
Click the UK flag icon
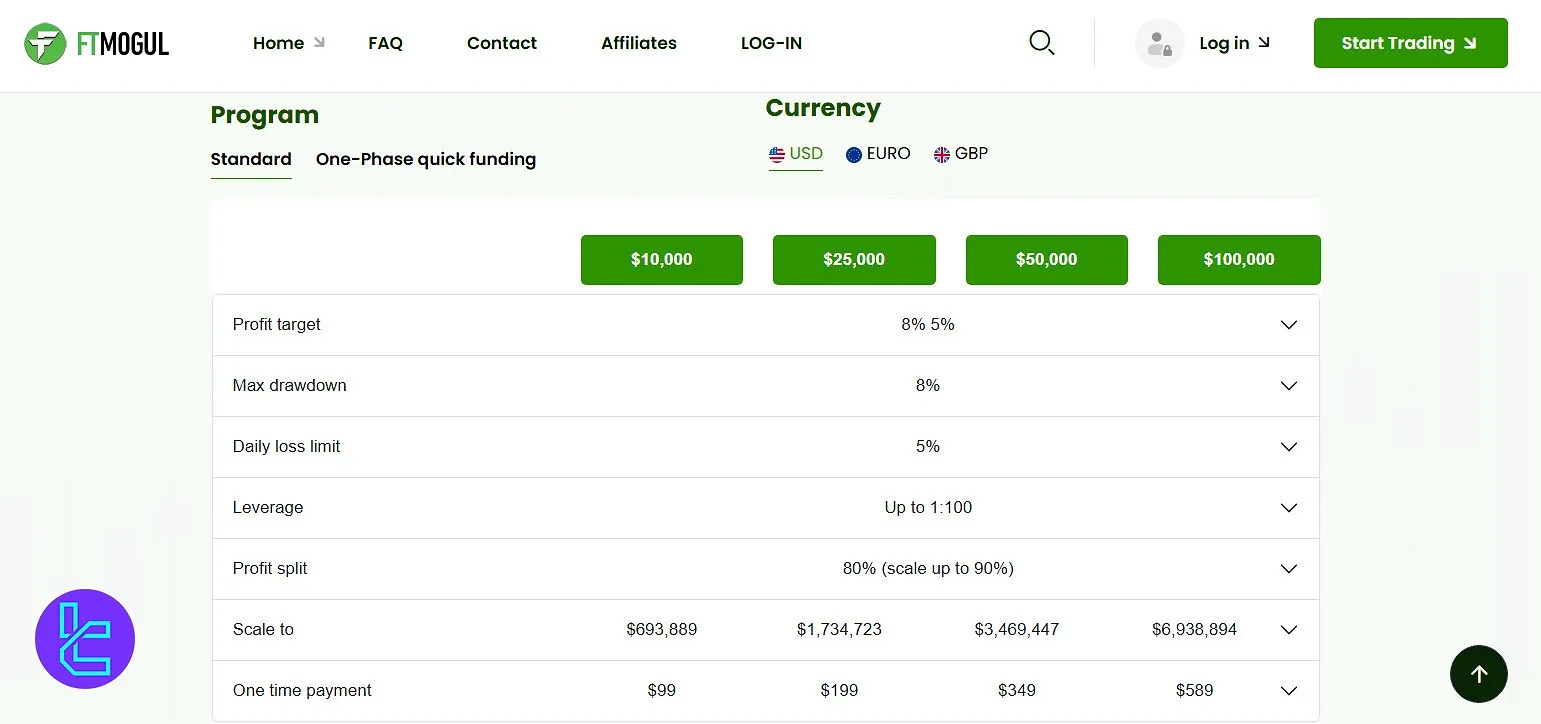(x=941, y=155)
